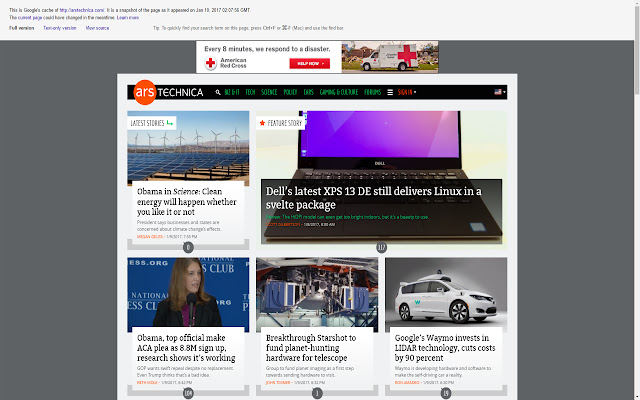The image size is (640, 400).
Task: Open the hamburger menu icon
Action: point(390,92)
